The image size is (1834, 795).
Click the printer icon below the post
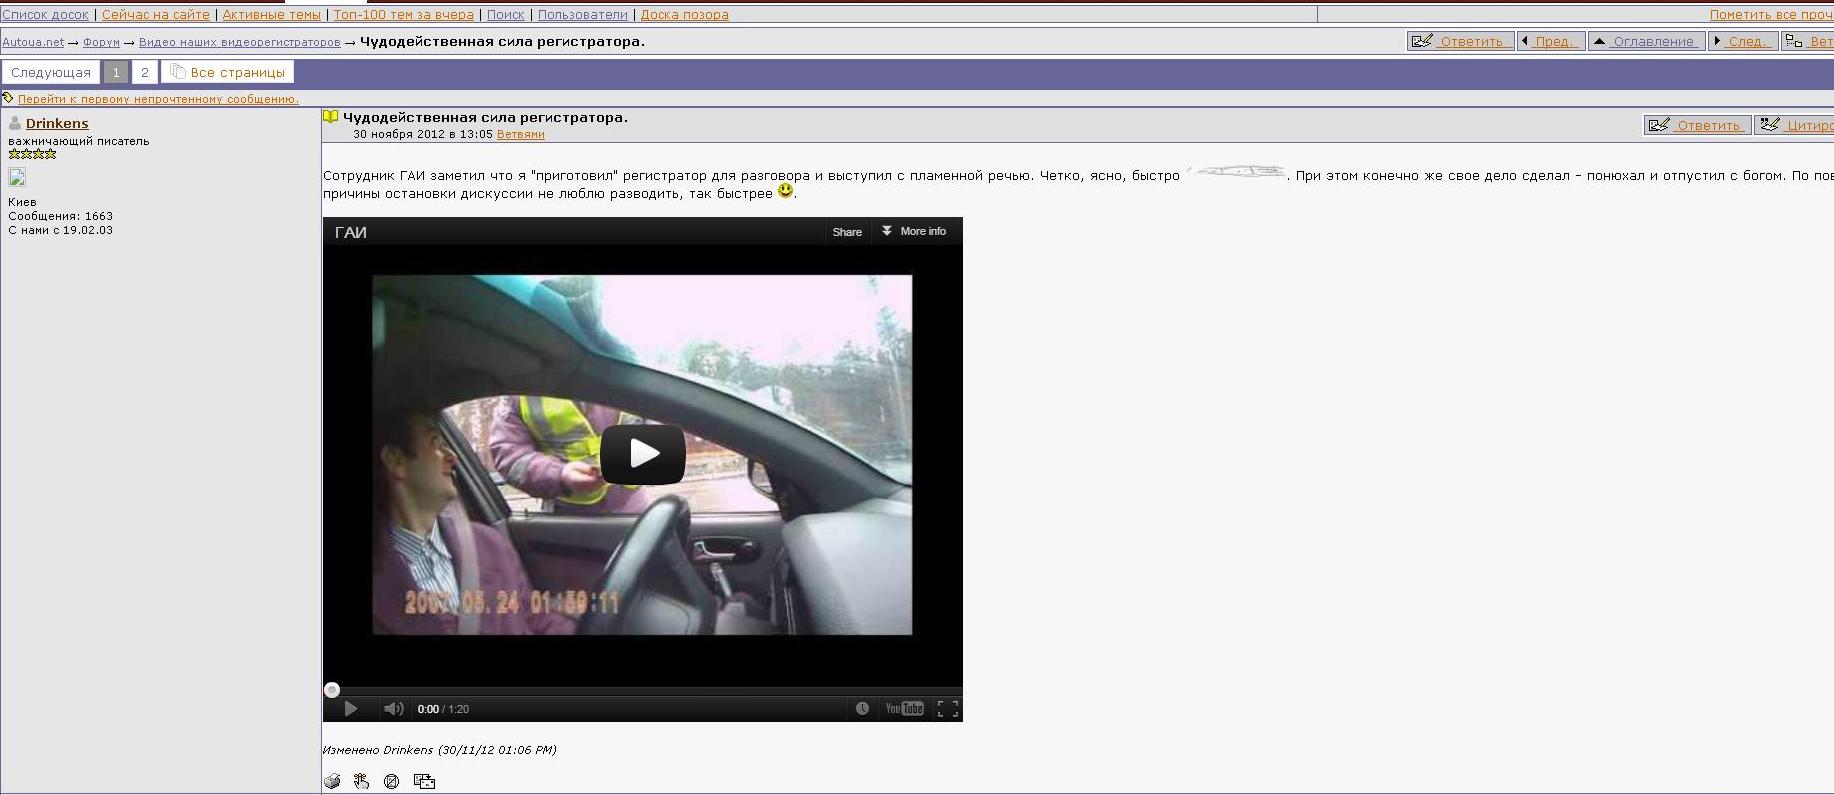tap(332, 781)
